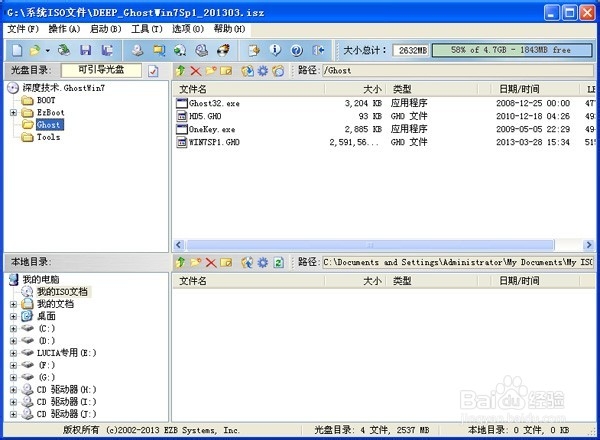This screenshot has width=600, height=440.
Task: Click Rename icon in disc pane toolbar
Action: (x=226, y=71)
